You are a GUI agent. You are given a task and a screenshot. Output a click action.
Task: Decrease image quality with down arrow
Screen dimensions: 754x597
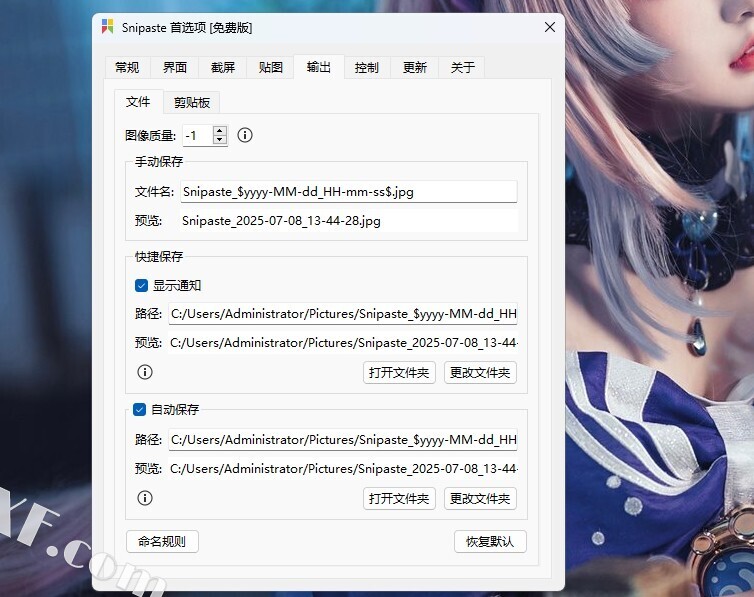pos(220,140)
